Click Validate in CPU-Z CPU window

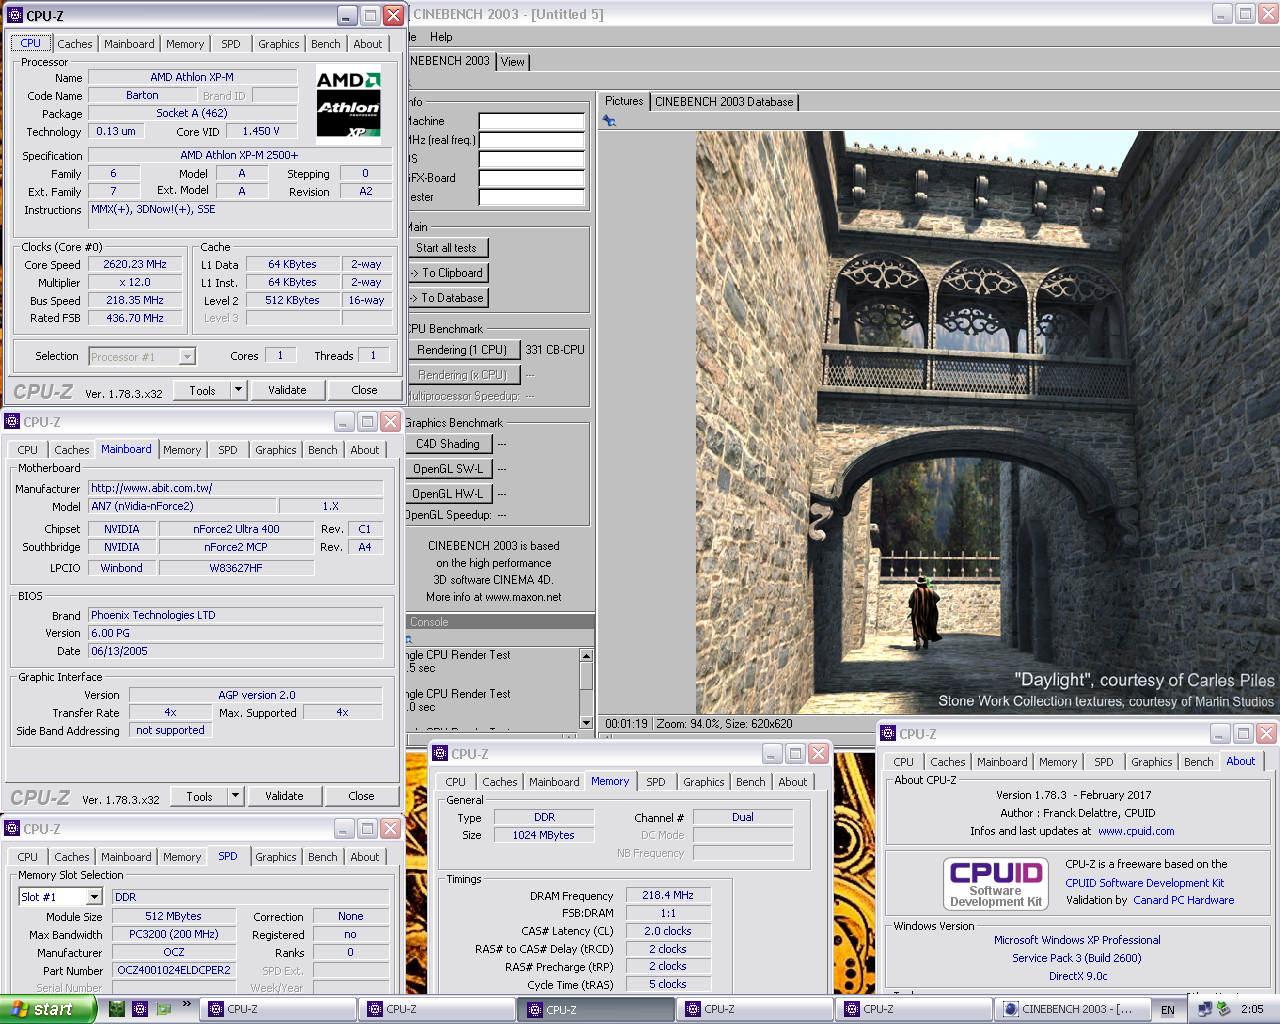pyautogui.click(x=288, y=390)
